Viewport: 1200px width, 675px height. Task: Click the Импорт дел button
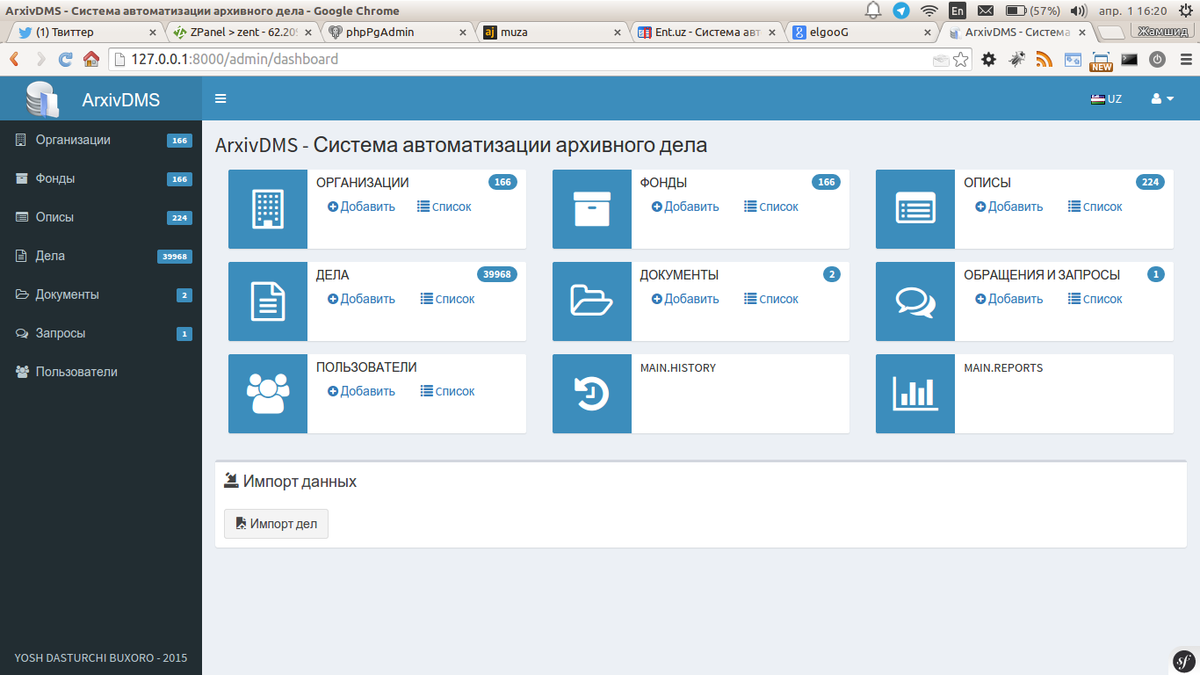click(x=276, y=523)
